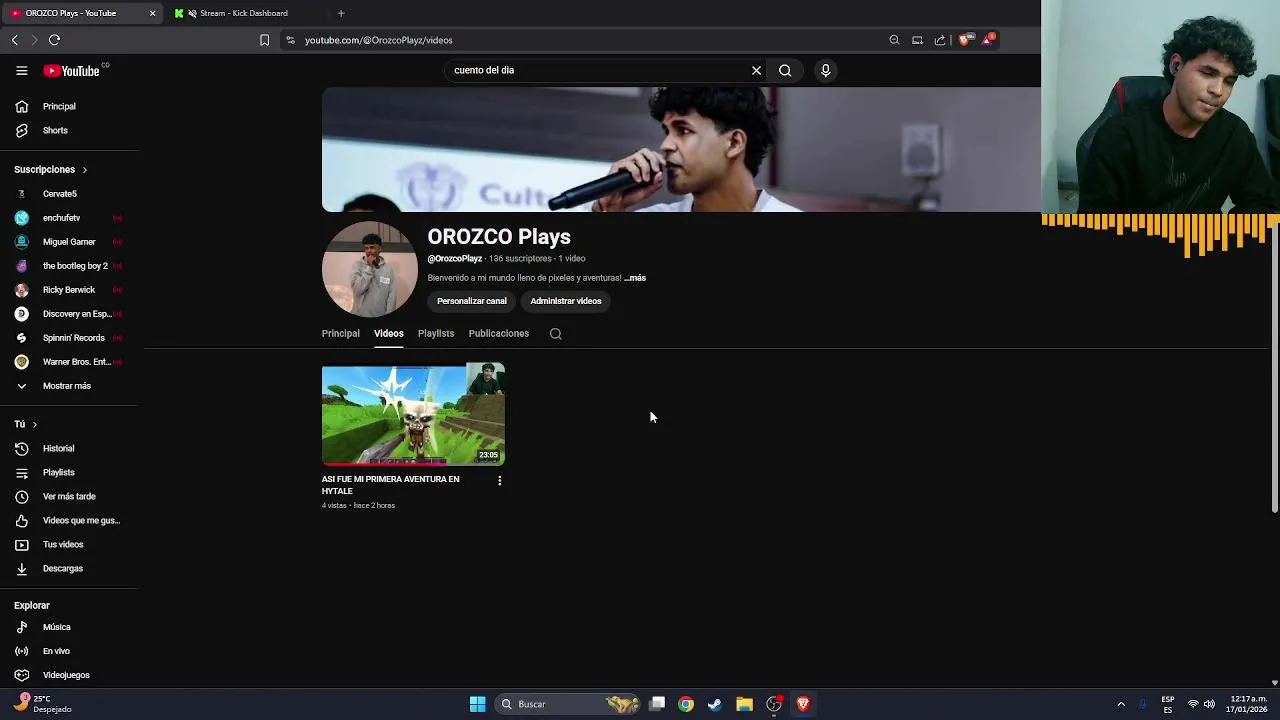
Task: Open Miguel Gamer subscription channel
Action: [x=69, y=242]
